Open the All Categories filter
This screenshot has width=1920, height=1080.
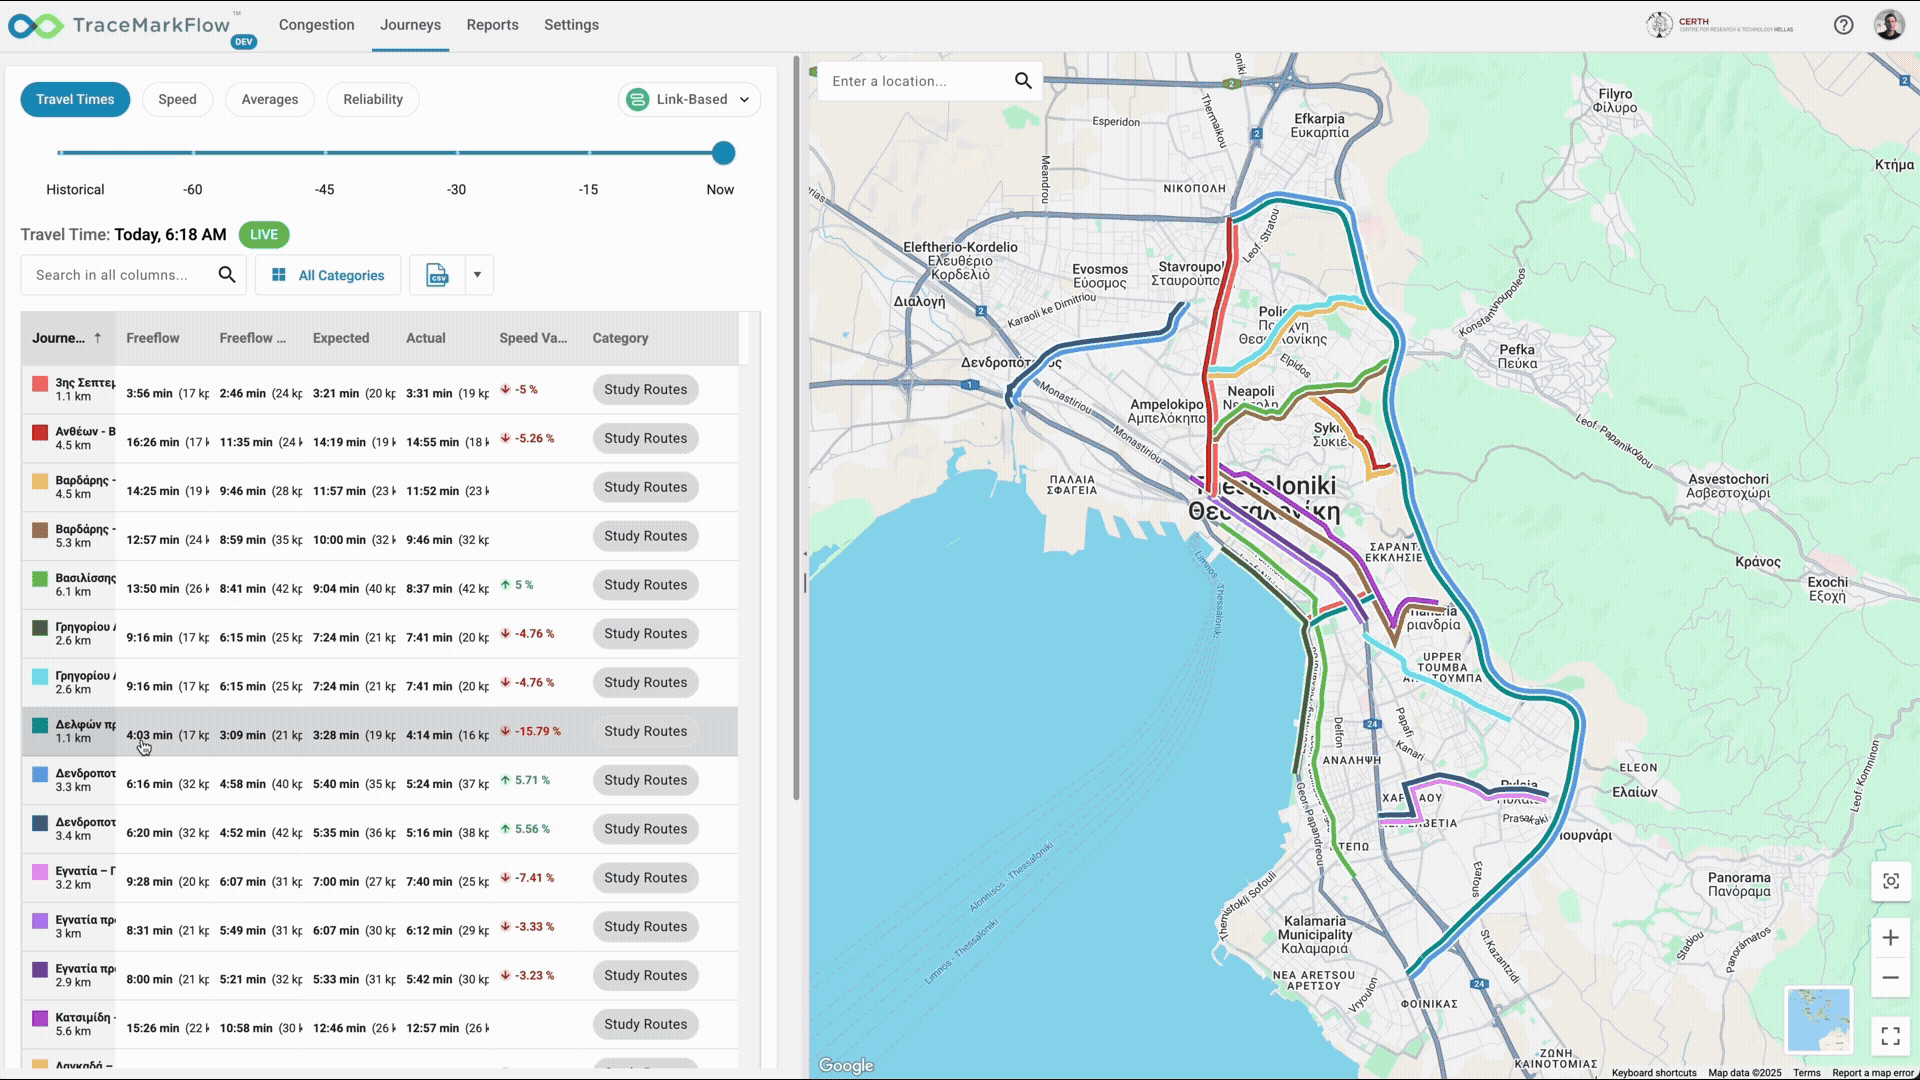[x=328, y=275]
